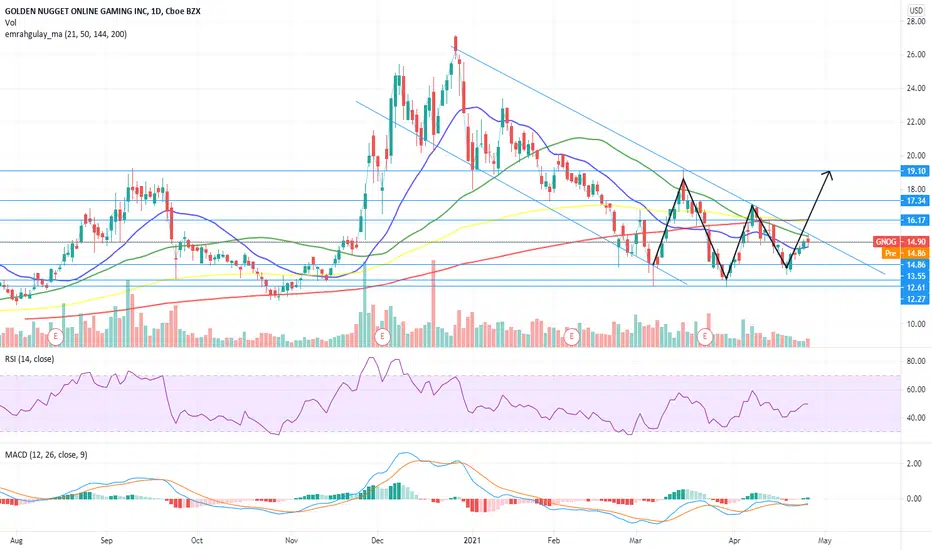932x550 pixels.
Task: Open the USD currency selector
Action: [x=916, y=10]
